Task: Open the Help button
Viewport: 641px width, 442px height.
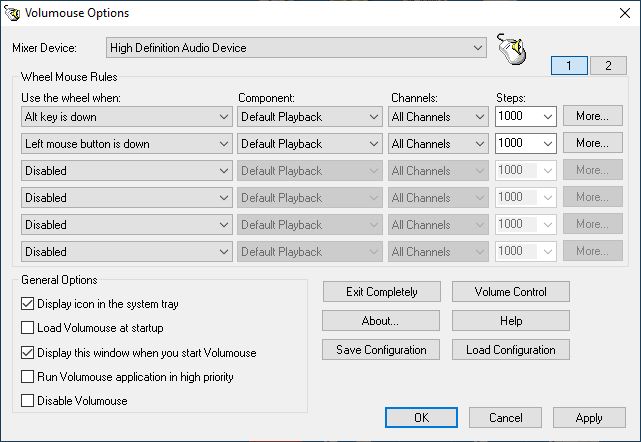Action: pos(511,321)
